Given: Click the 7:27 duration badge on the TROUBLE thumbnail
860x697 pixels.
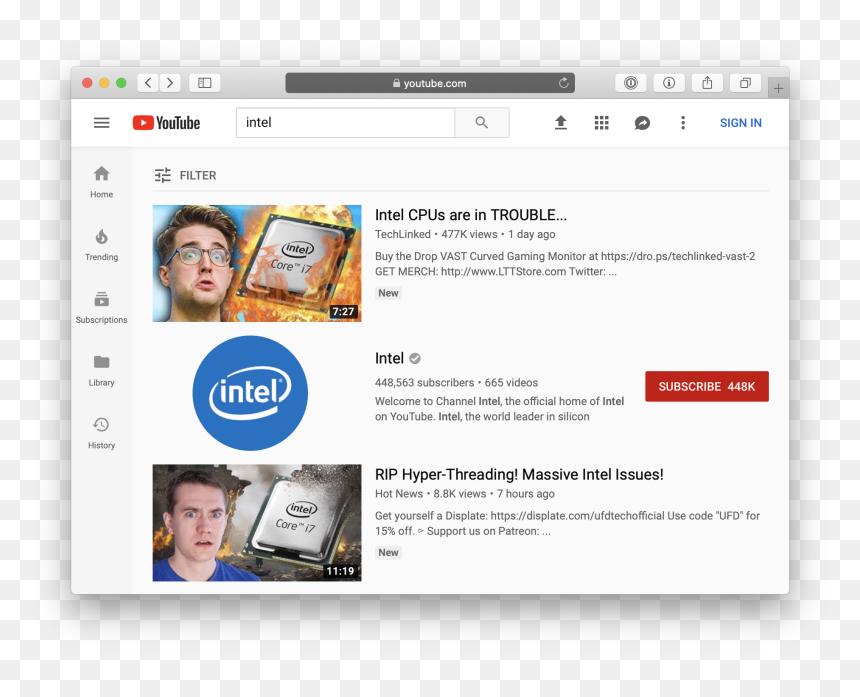Looking at the screenshot, I should 343,312.
